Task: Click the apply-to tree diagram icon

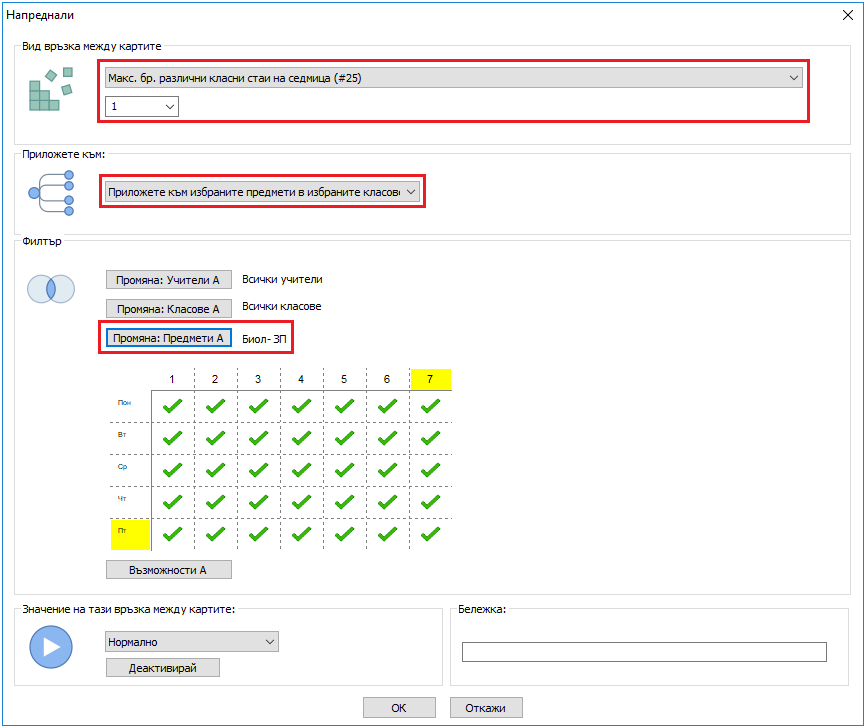Action: tap(51, 192)
